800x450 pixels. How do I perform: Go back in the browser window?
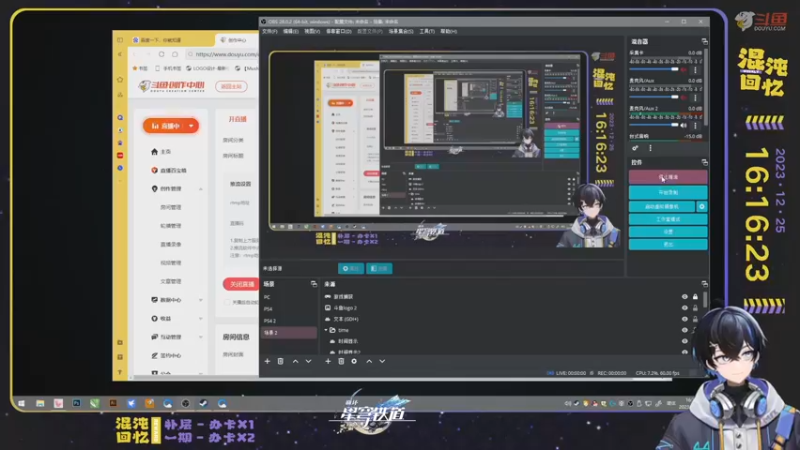(x=134, y=54)
